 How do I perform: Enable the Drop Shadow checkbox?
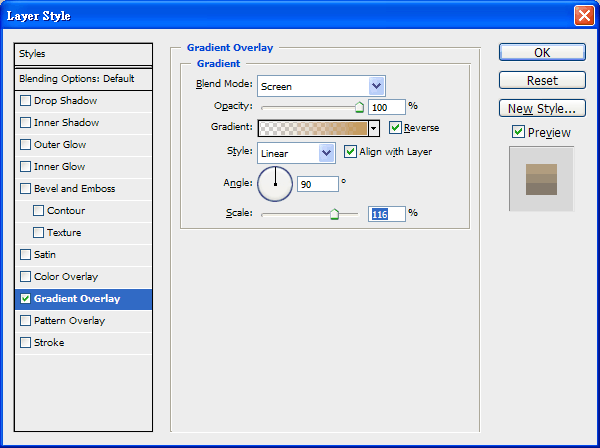pos(26,101)
